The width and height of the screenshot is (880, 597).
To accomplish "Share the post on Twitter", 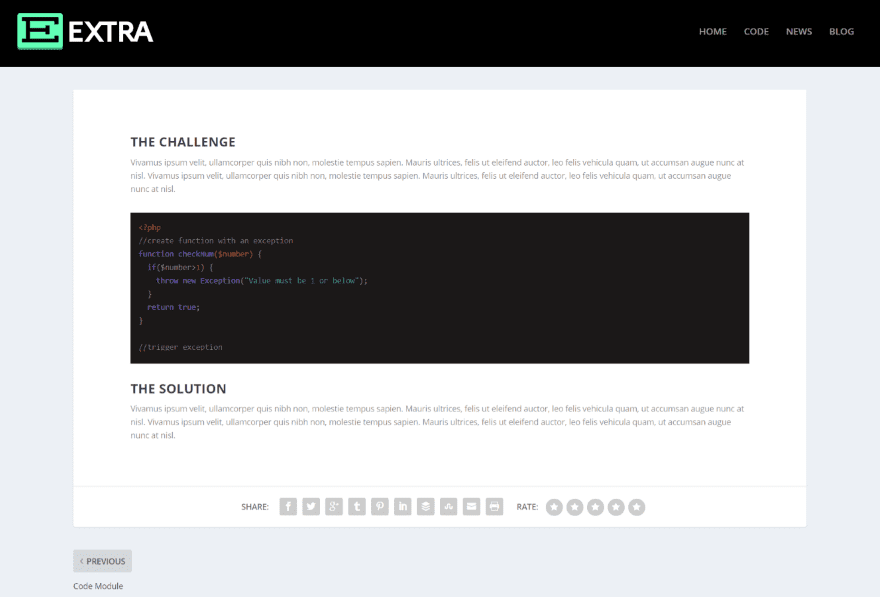I will click(311, 507).
